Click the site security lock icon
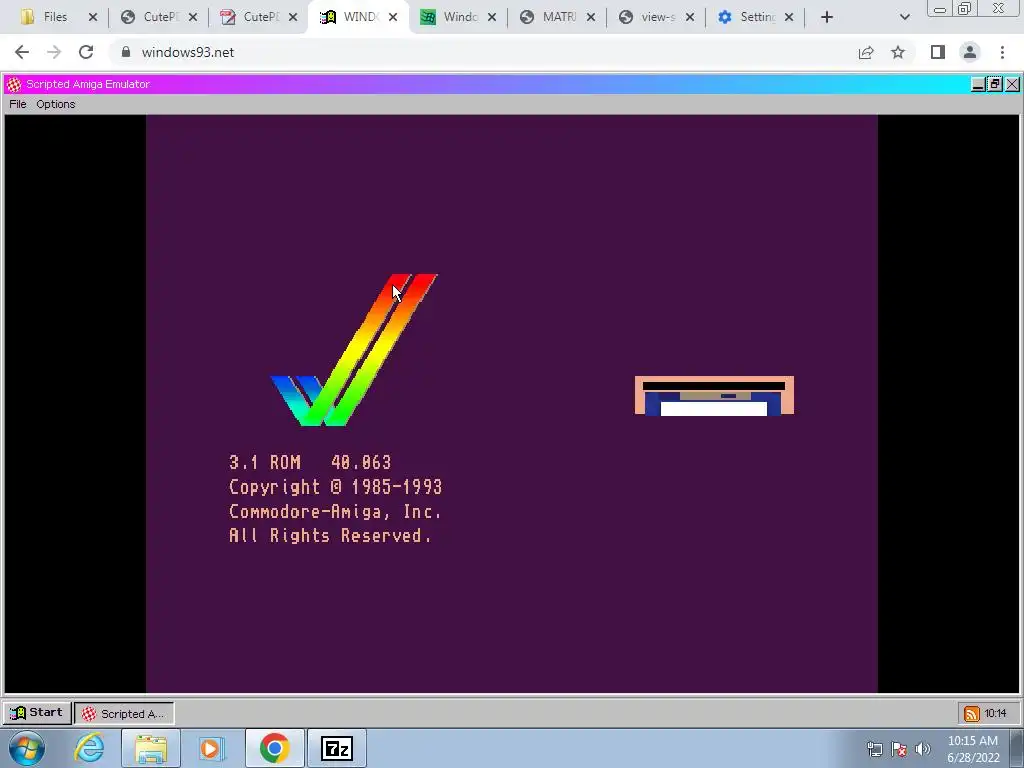The width and height of the screenshot is (1024, 768). click(x=126, y=52)
